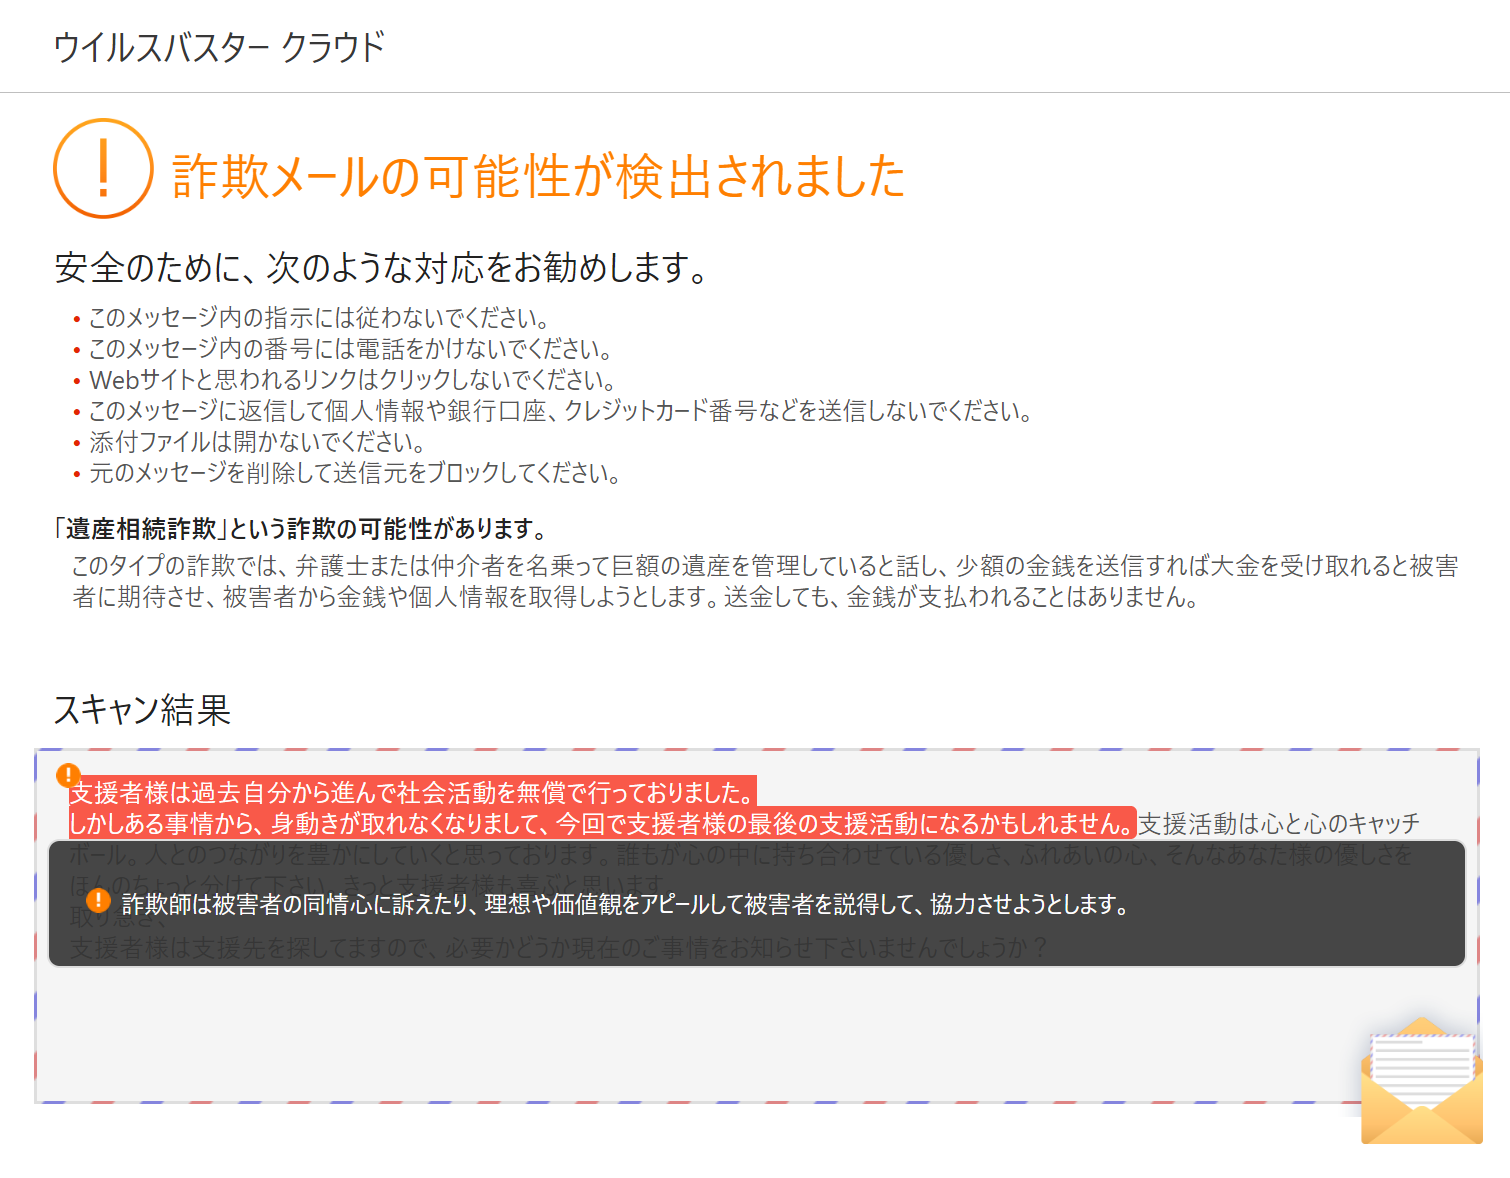1510x1178 pixels.
Task: Click the 安全のために、次のような対応をお勧めします heading
Action: 381,267
